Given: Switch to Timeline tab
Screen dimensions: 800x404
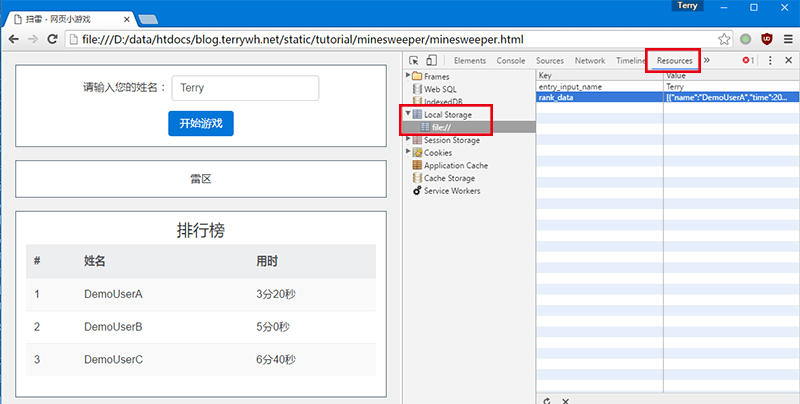Looking at the screenshot, I should [x=631, y=61].
